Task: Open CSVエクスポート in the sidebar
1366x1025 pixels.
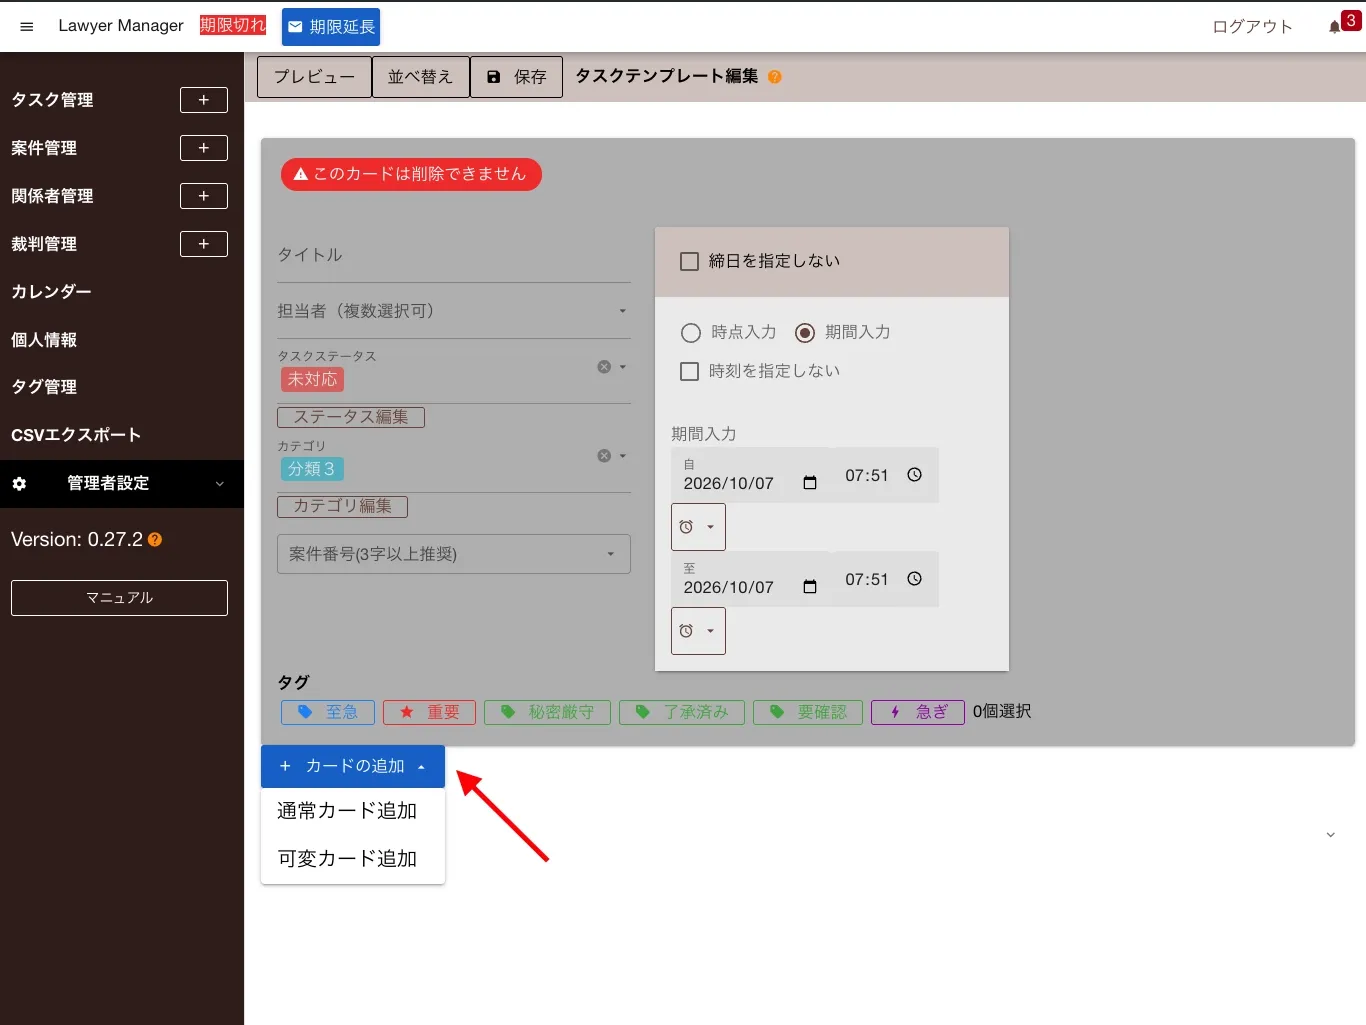Action: 76,435
